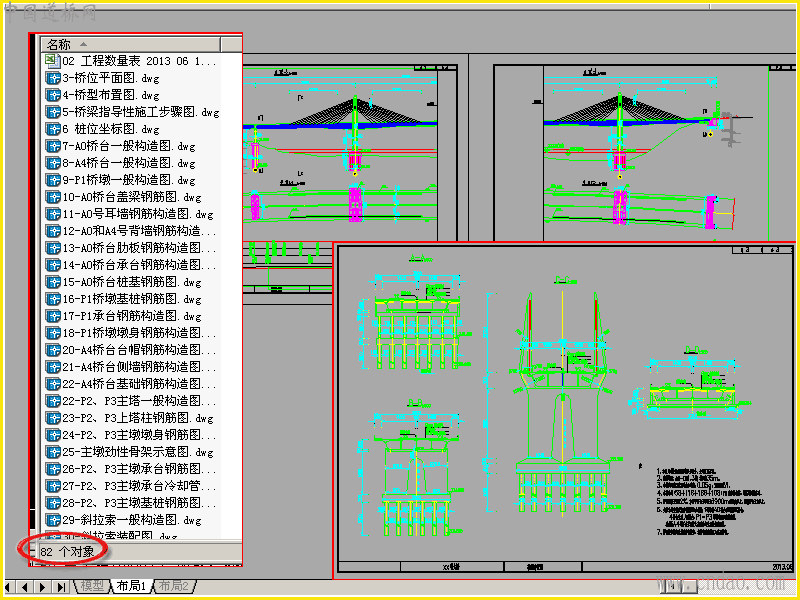Select the icon of 6 桩位坐标图.dwg

click(x=53, y=129)
